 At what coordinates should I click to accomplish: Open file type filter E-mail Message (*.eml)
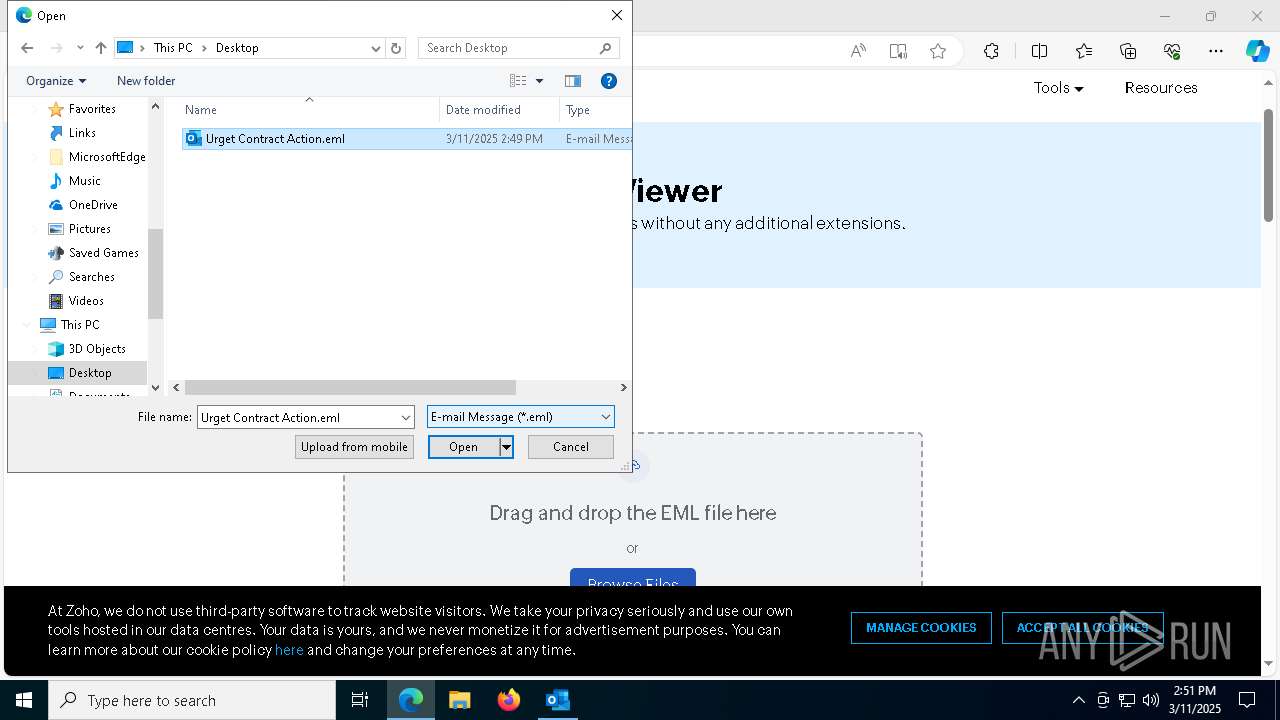(x=520, y=417)
